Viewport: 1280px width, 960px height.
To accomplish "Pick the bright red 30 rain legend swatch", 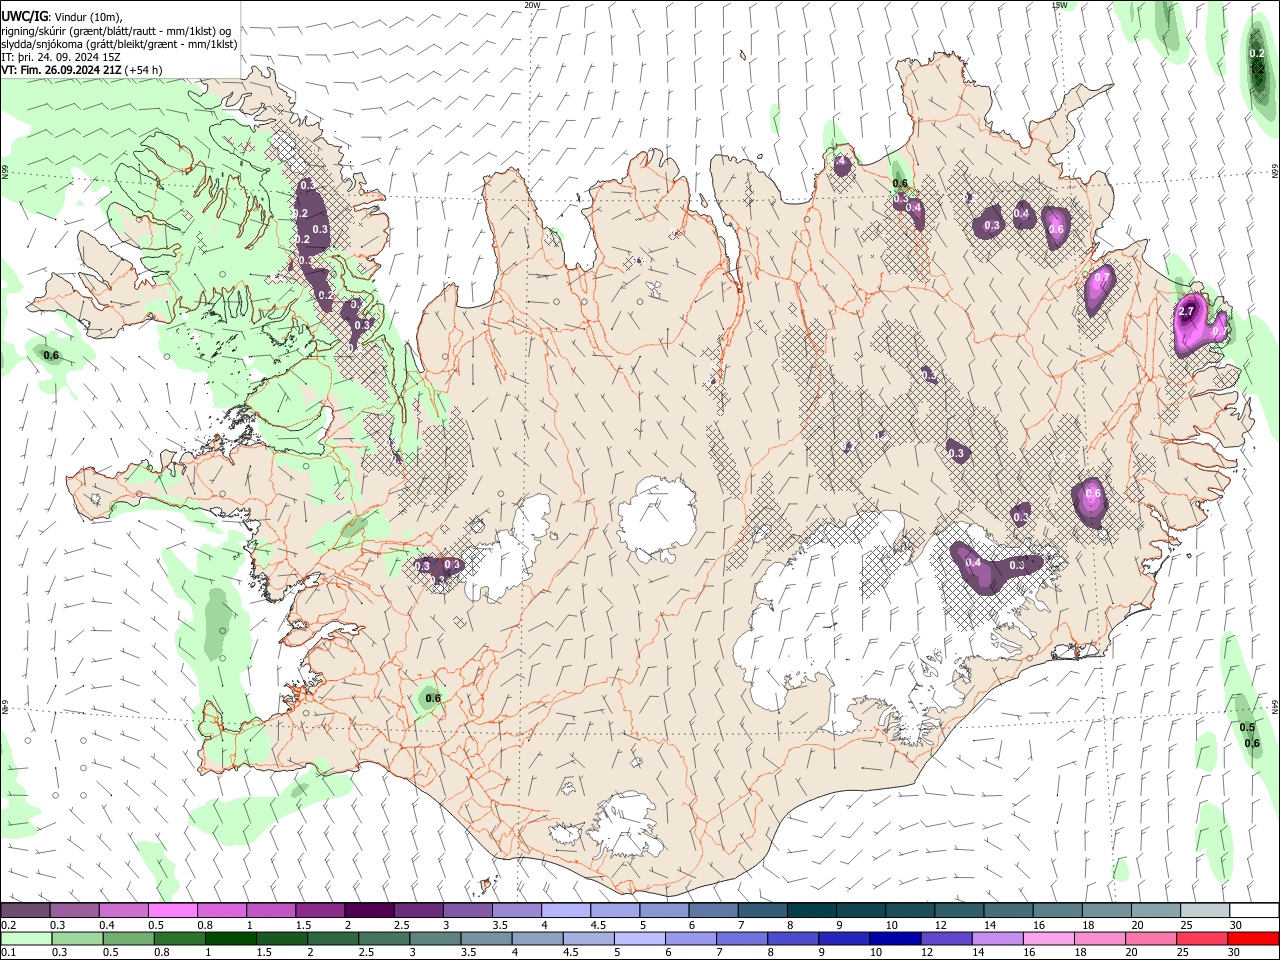I will [x=1253, y=938].
